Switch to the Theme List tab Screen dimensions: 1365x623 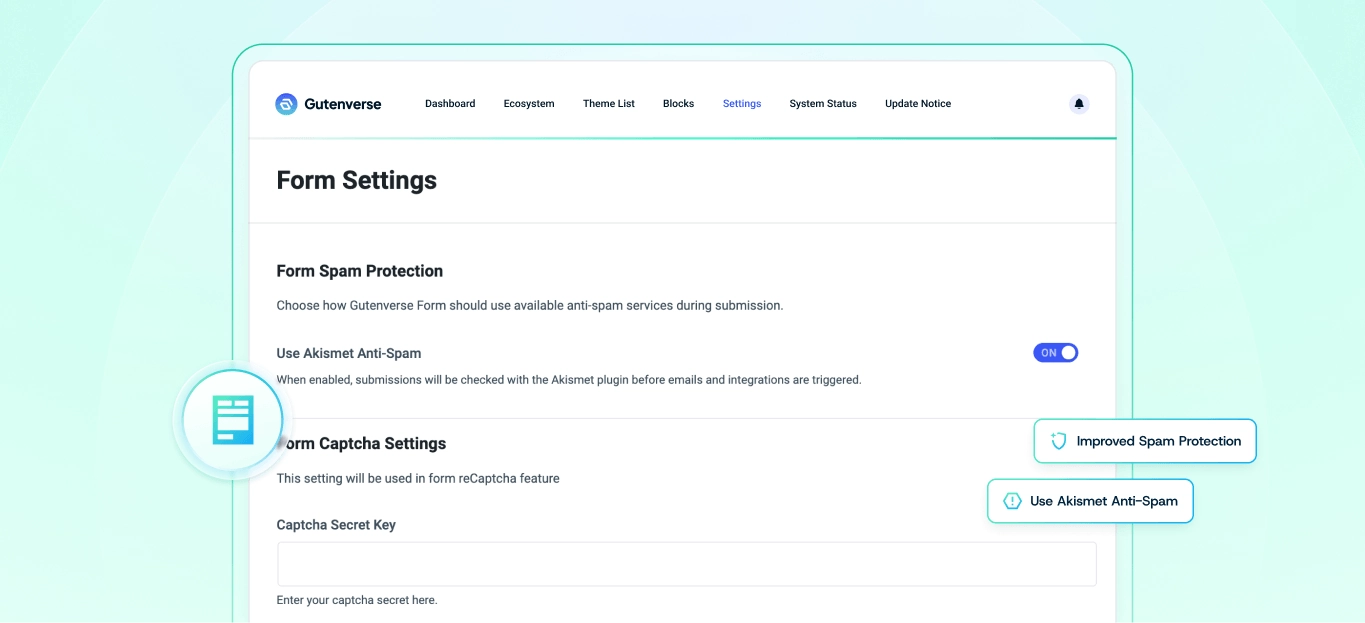[609, 104]
